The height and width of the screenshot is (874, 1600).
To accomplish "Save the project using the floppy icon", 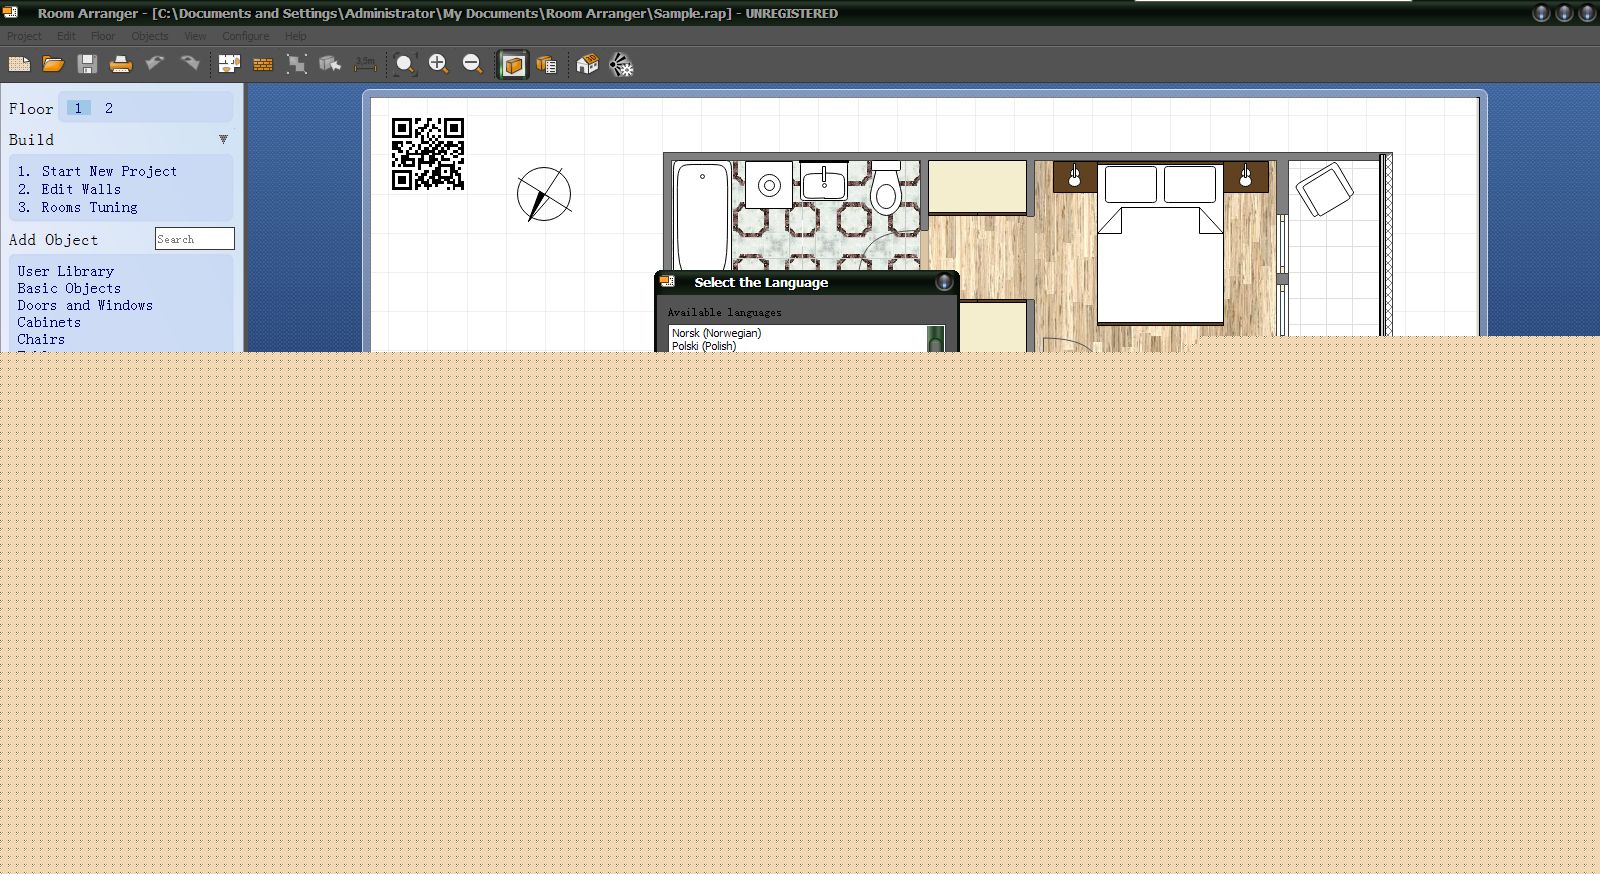I will point(87,65).
